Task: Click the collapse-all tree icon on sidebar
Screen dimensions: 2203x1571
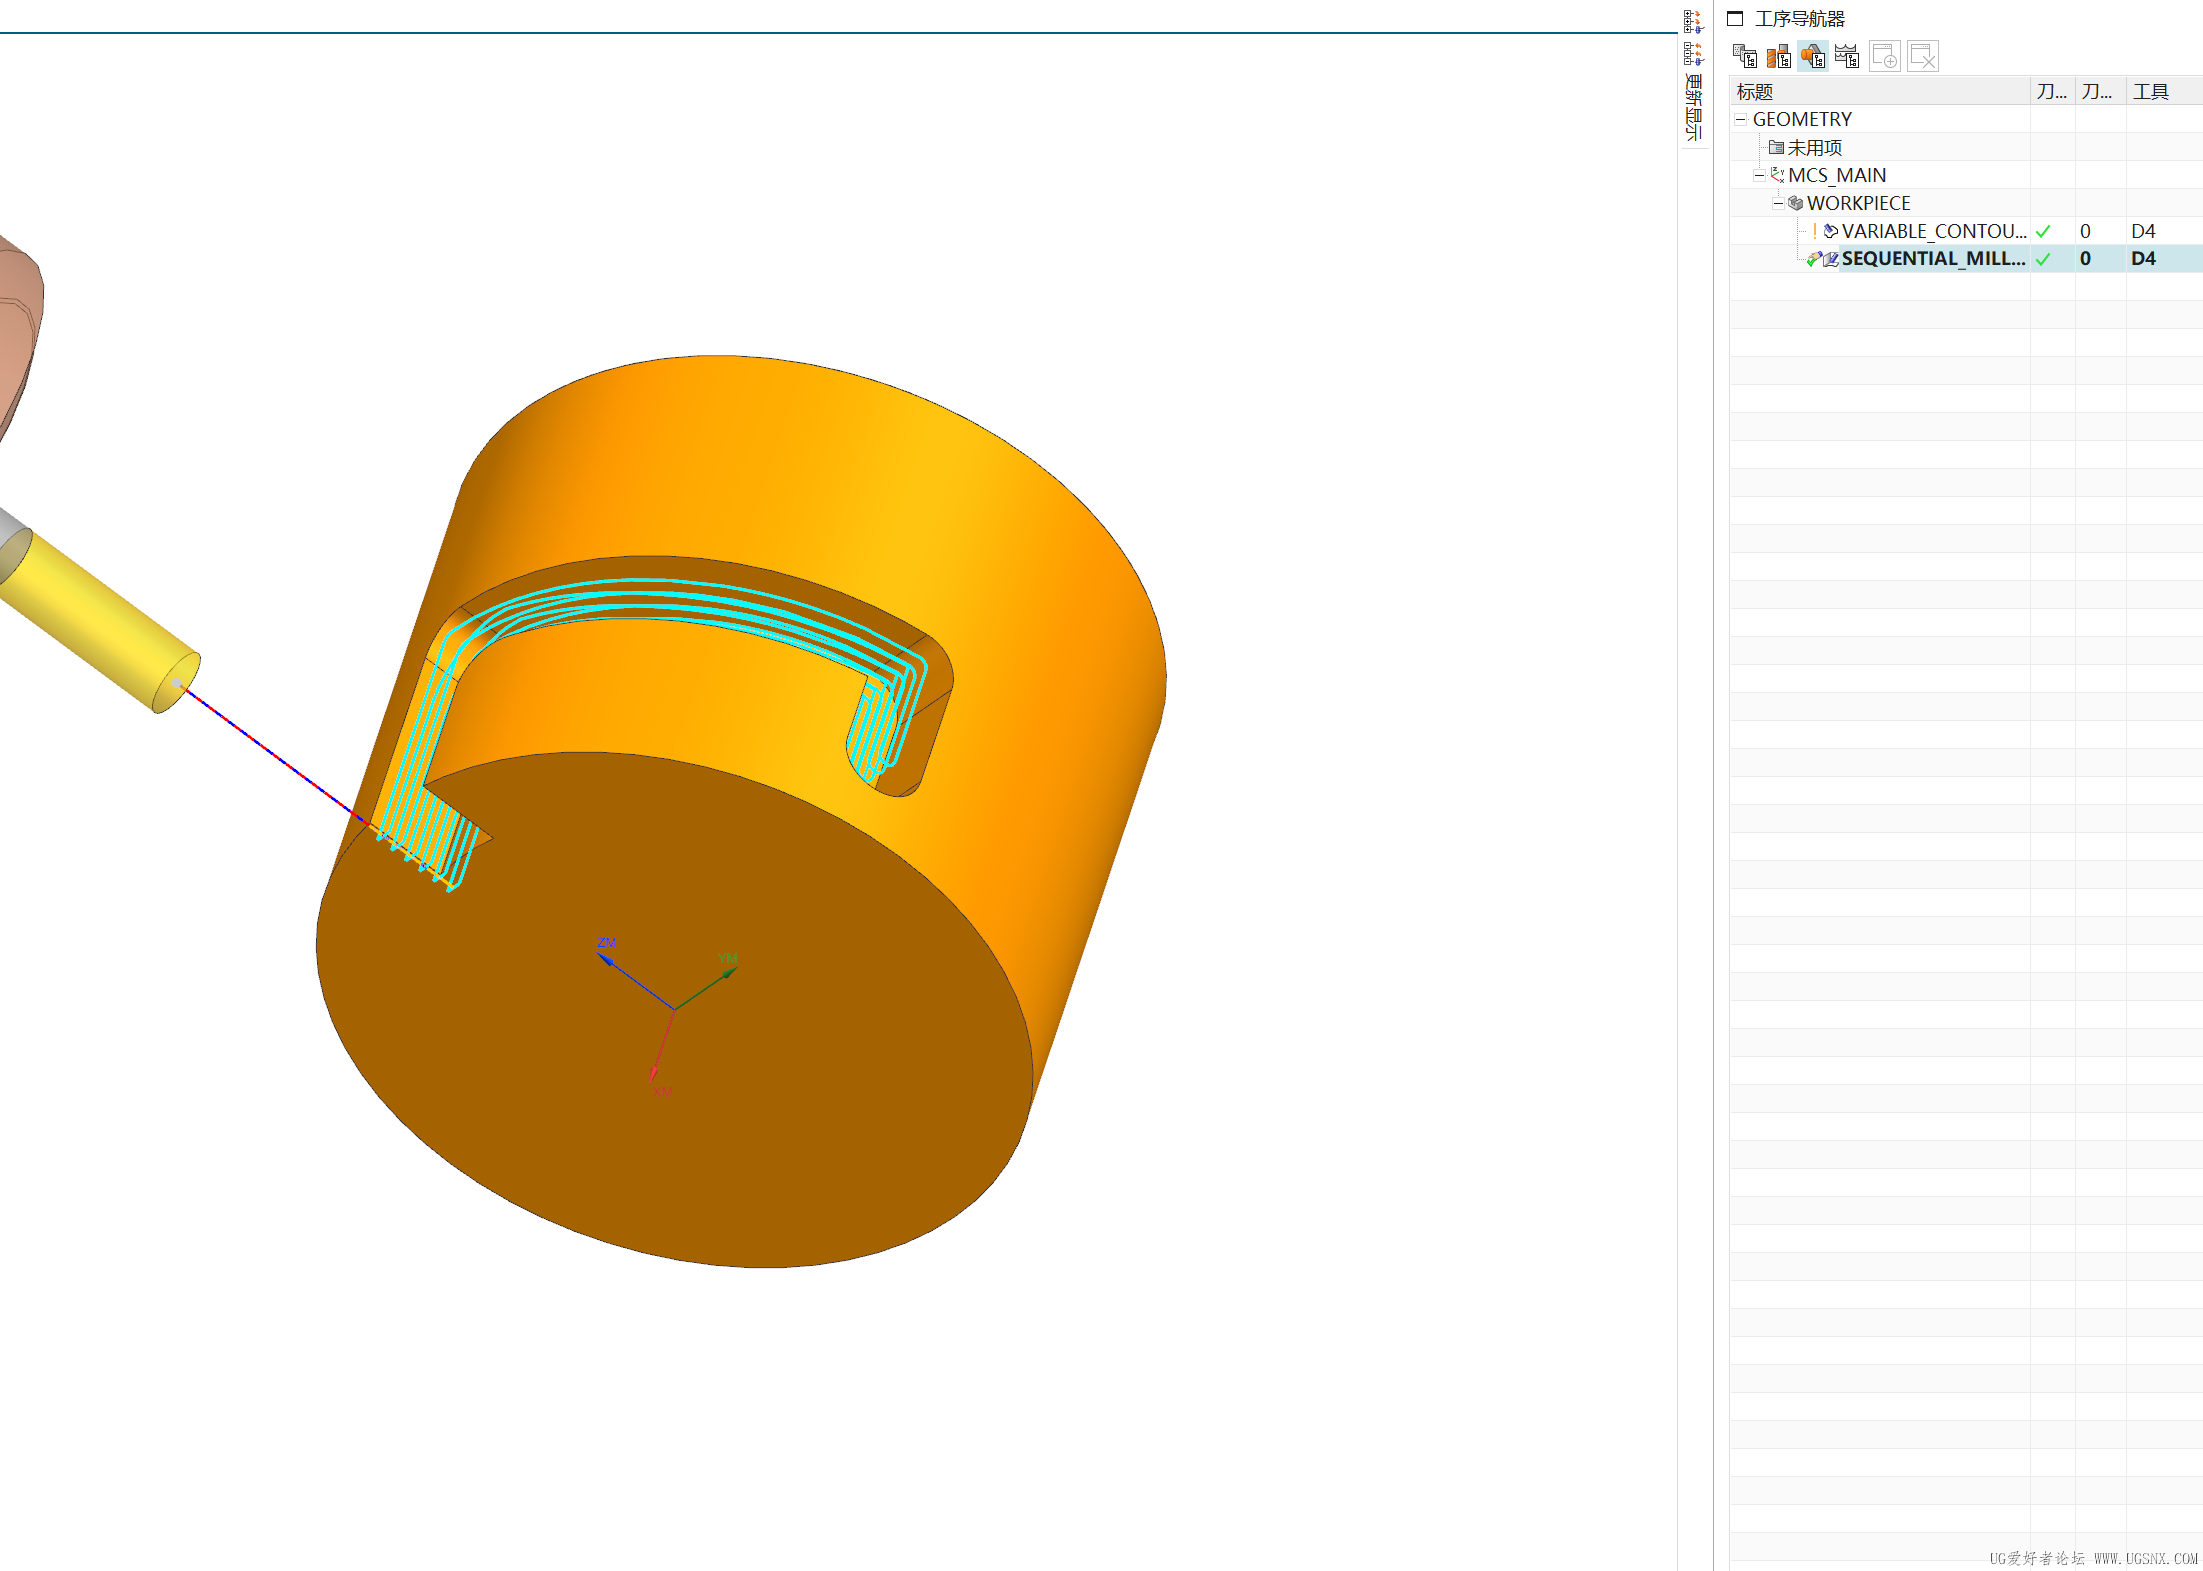Action: [1692, 53]
